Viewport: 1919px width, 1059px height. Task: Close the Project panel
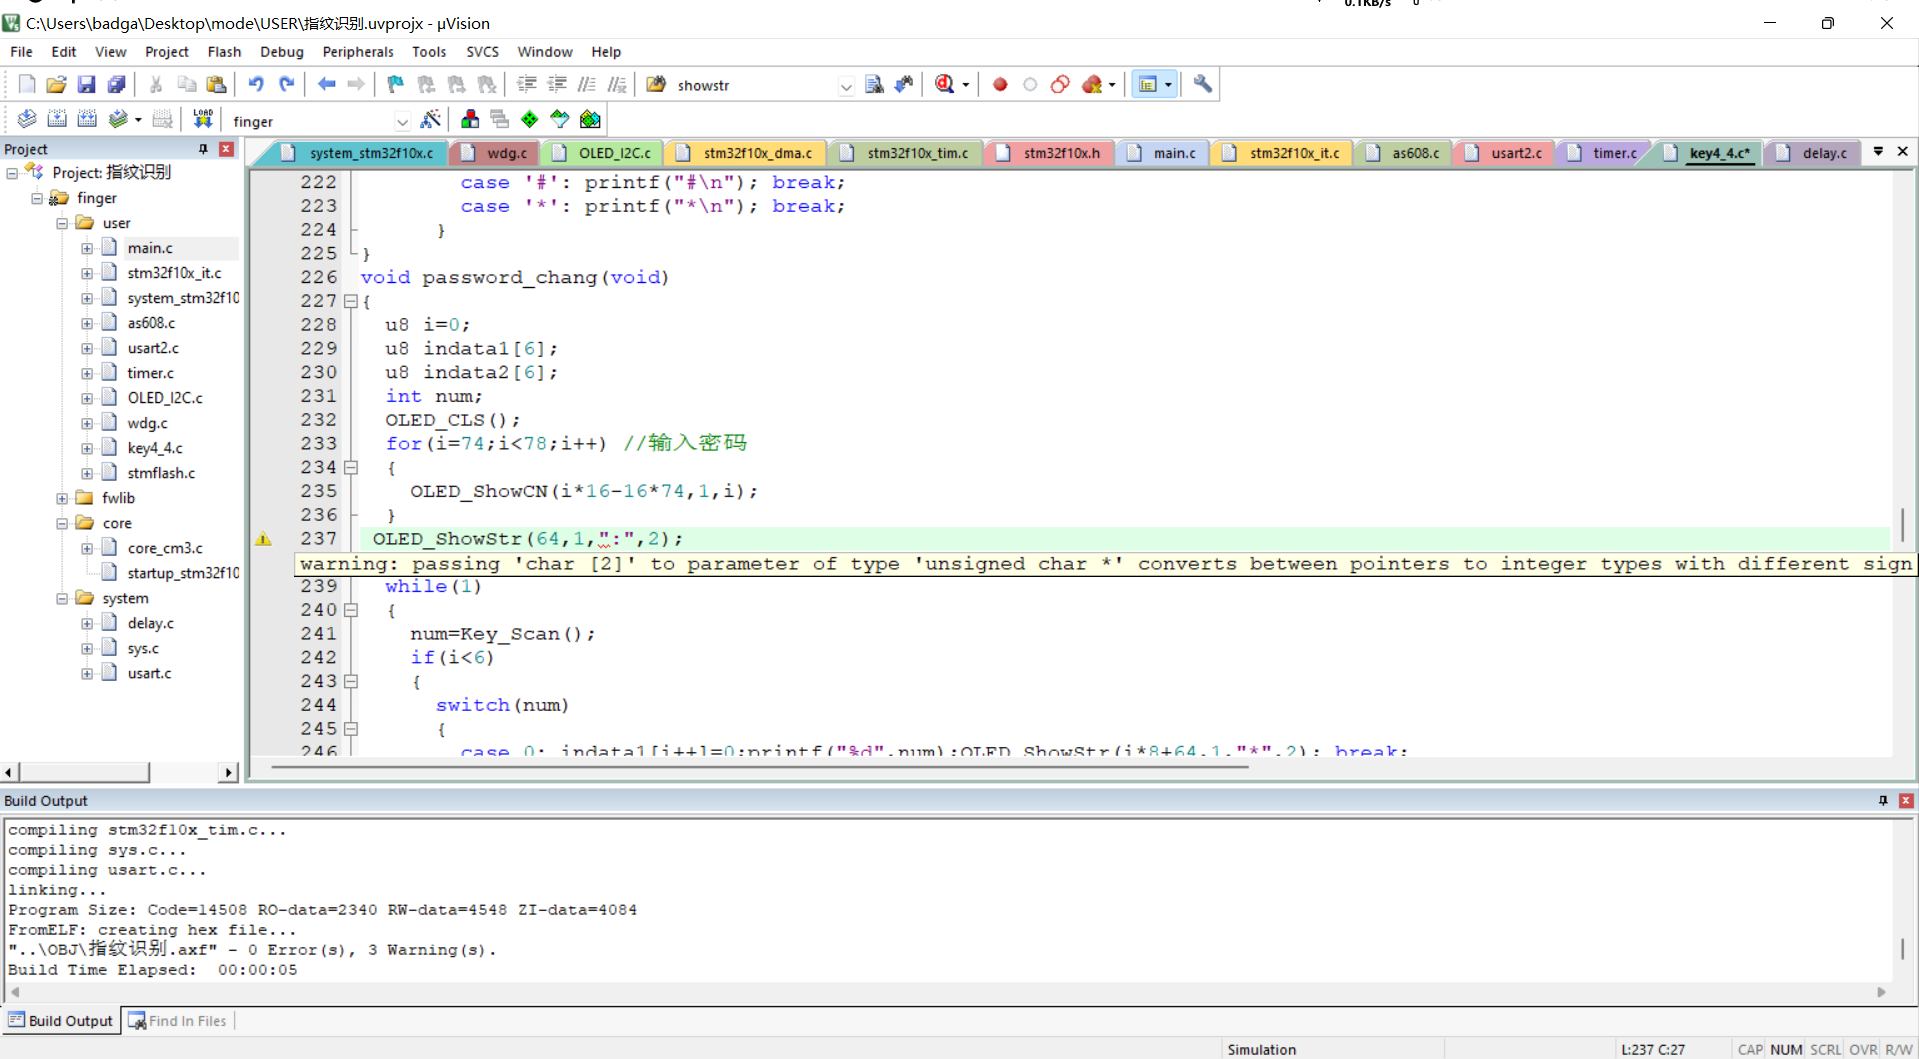click(227, 149)
